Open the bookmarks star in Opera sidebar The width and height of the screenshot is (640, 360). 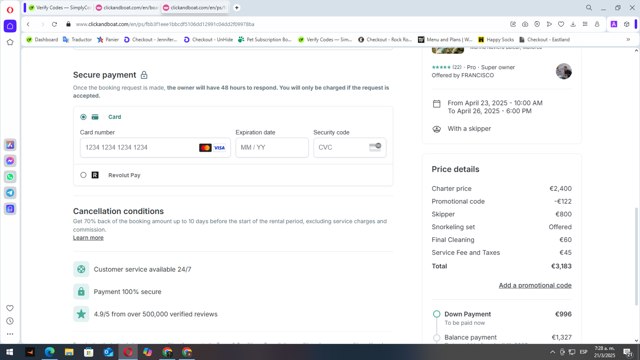(10, 42)
